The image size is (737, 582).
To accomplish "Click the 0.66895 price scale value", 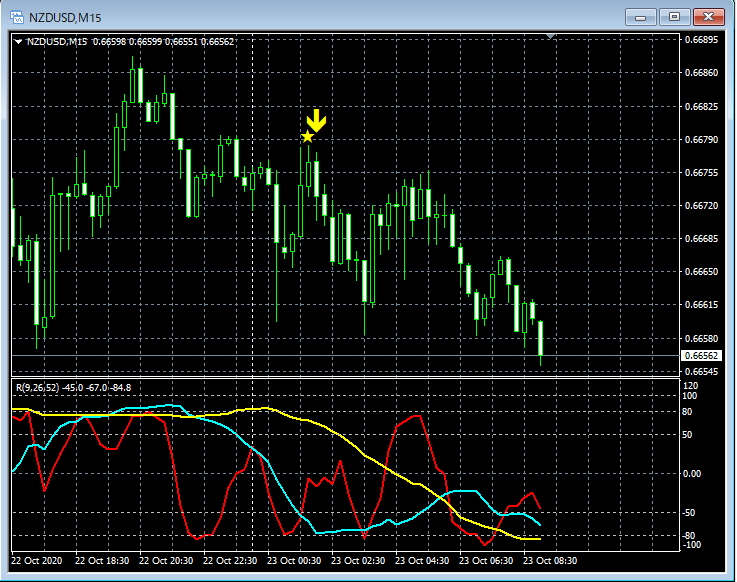I will [x=701, y=40].
